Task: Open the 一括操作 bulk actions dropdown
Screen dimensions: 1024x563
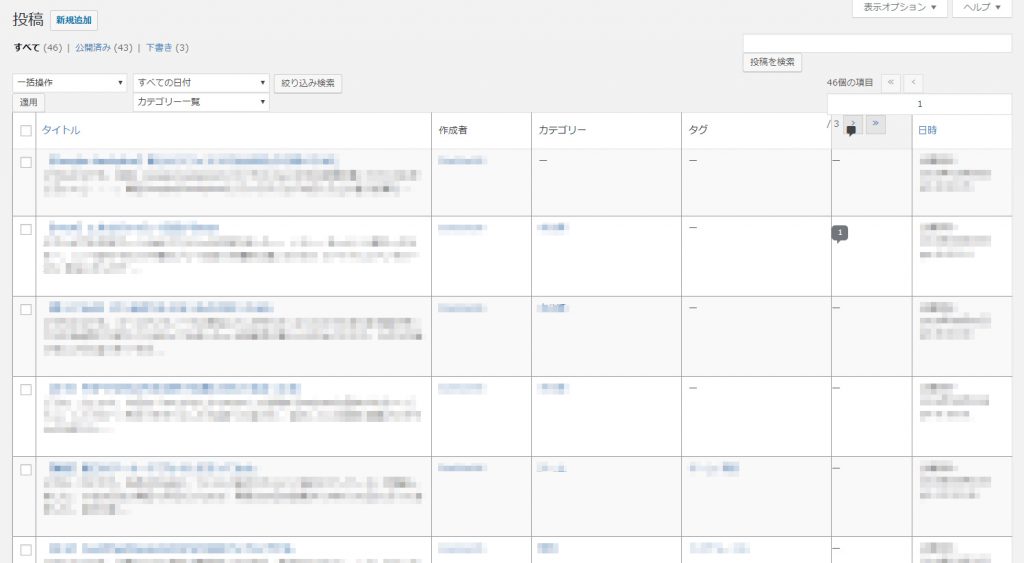Action: click(70, 83)
